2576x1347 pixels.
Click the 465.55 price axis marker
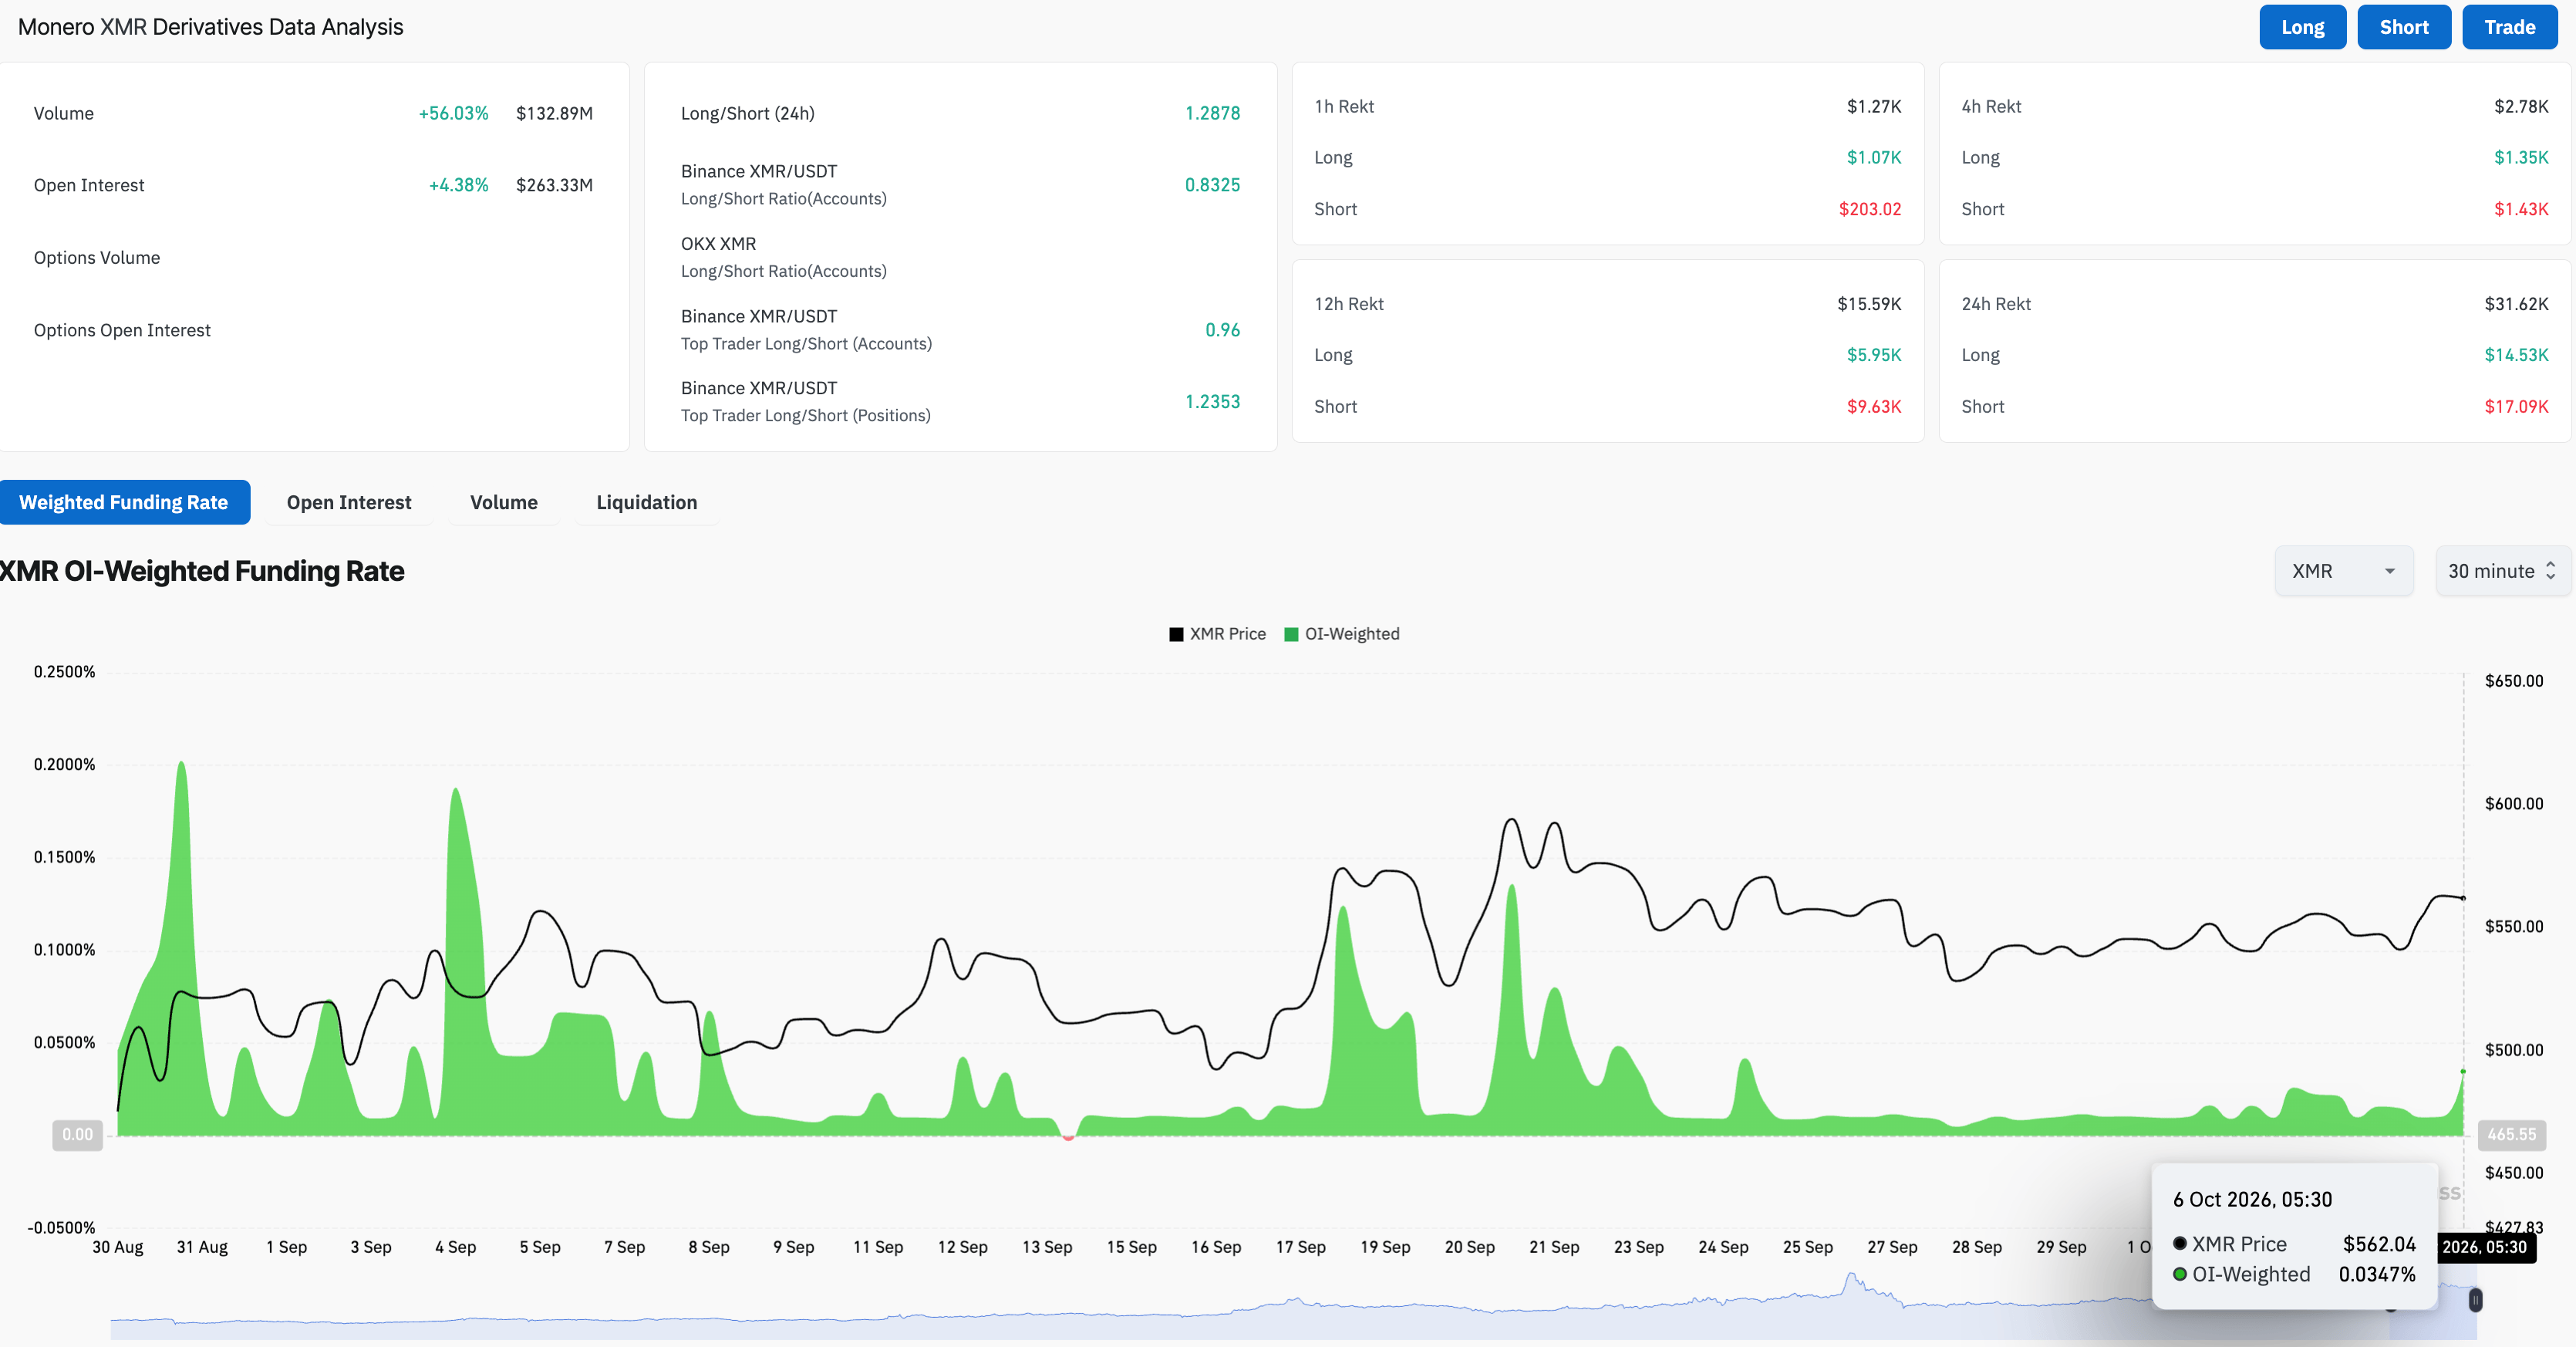coord(2511,1135)
